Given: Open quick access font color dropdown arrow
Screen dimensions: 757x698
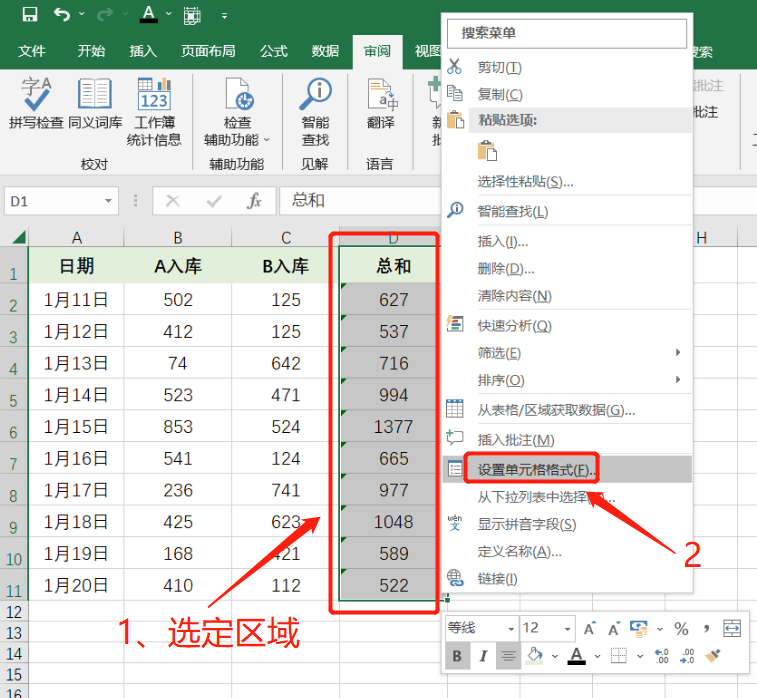Looking at the screenshot, I should (168, 14).
